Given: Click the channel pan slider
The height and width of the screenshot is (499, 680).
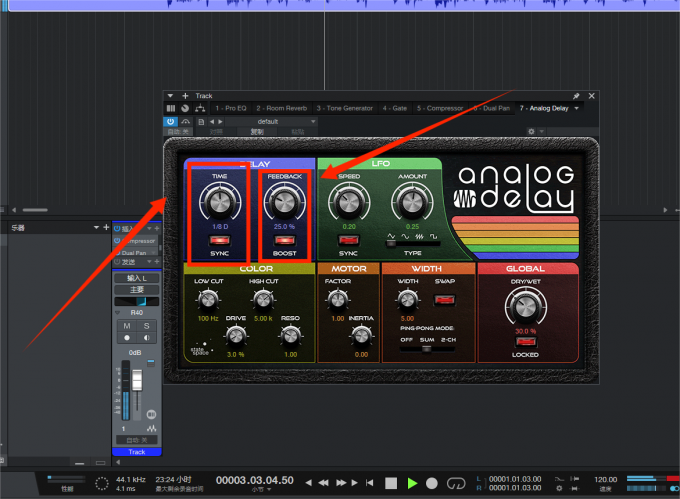Looking at the screenshot, I should (137, 301).
